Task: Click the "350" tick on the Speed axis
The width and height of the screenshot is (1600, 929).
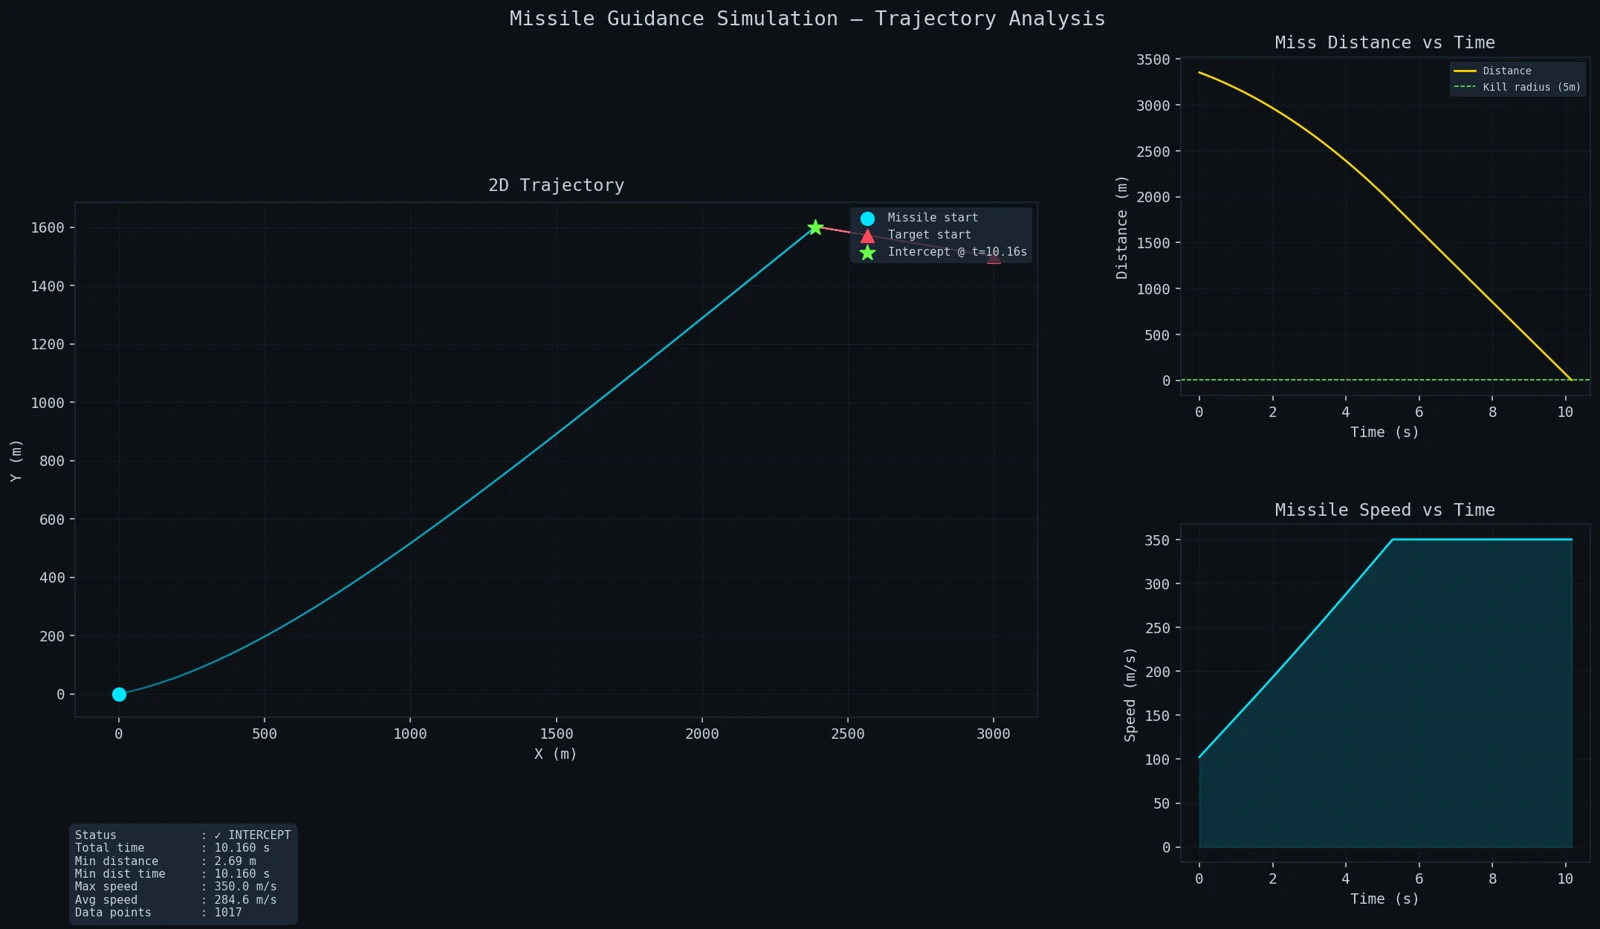Action: [x=1158, y=541]
